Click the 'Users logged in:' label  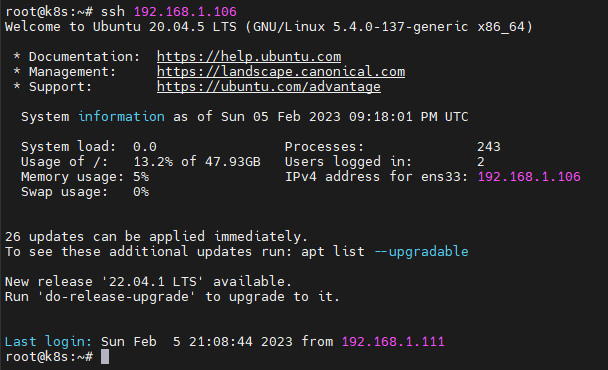[348, 162]
